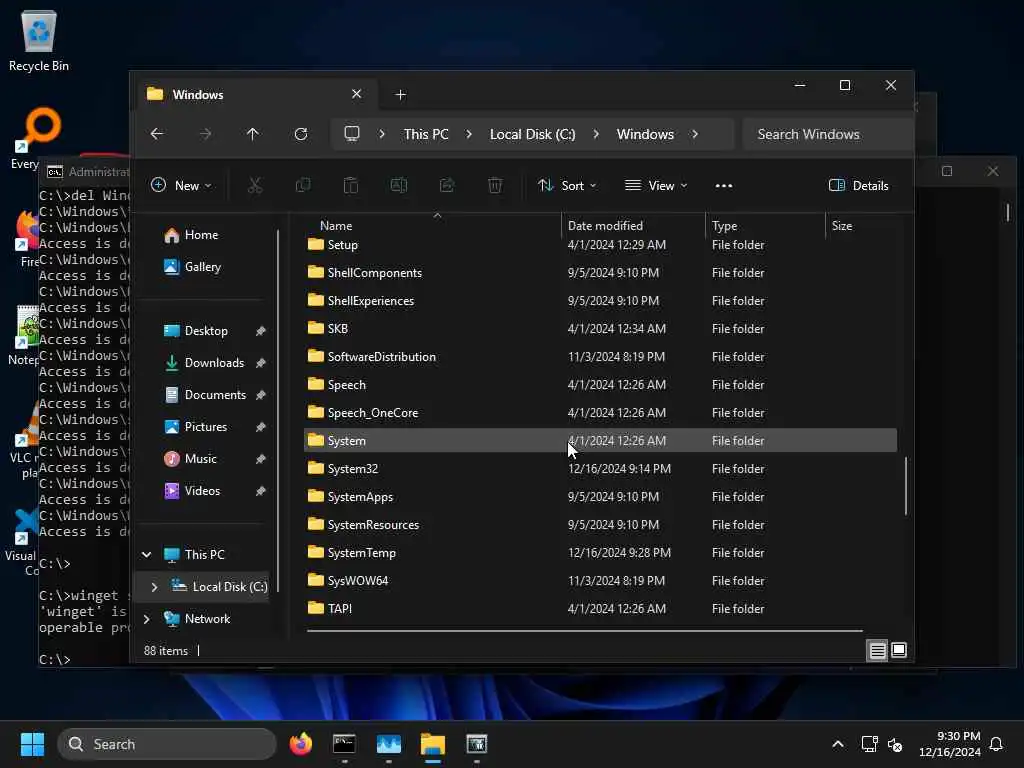Open Pictures in navigation pane
This screenshot has width=1024, height=768.
[196, 427]
